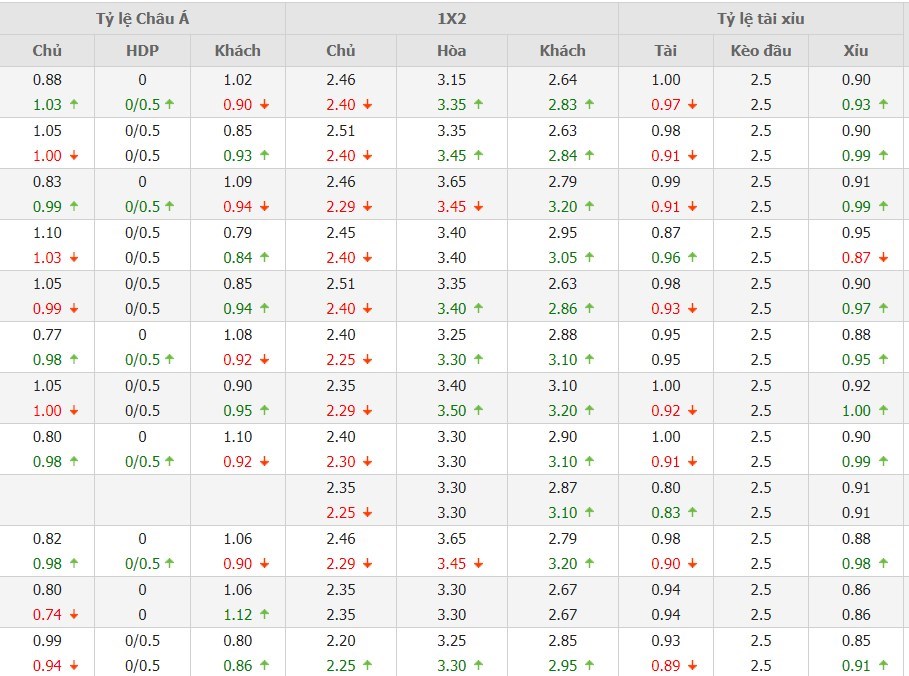Select the 3.15 draw odds value
Screen dimensions: 909x676
pos(451,80)
